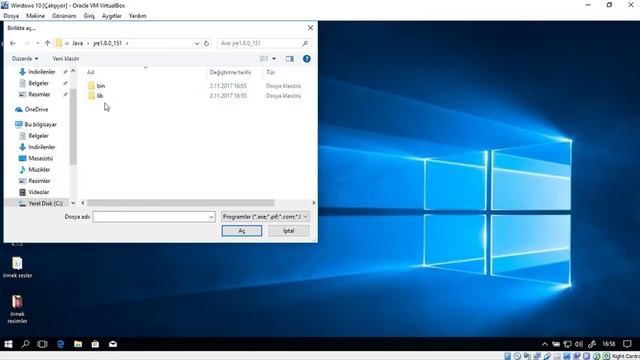The width and height of the screenshot is (640, 360).
Task: Open Microsoft Store from taskbar
Action: pos(95,344)
